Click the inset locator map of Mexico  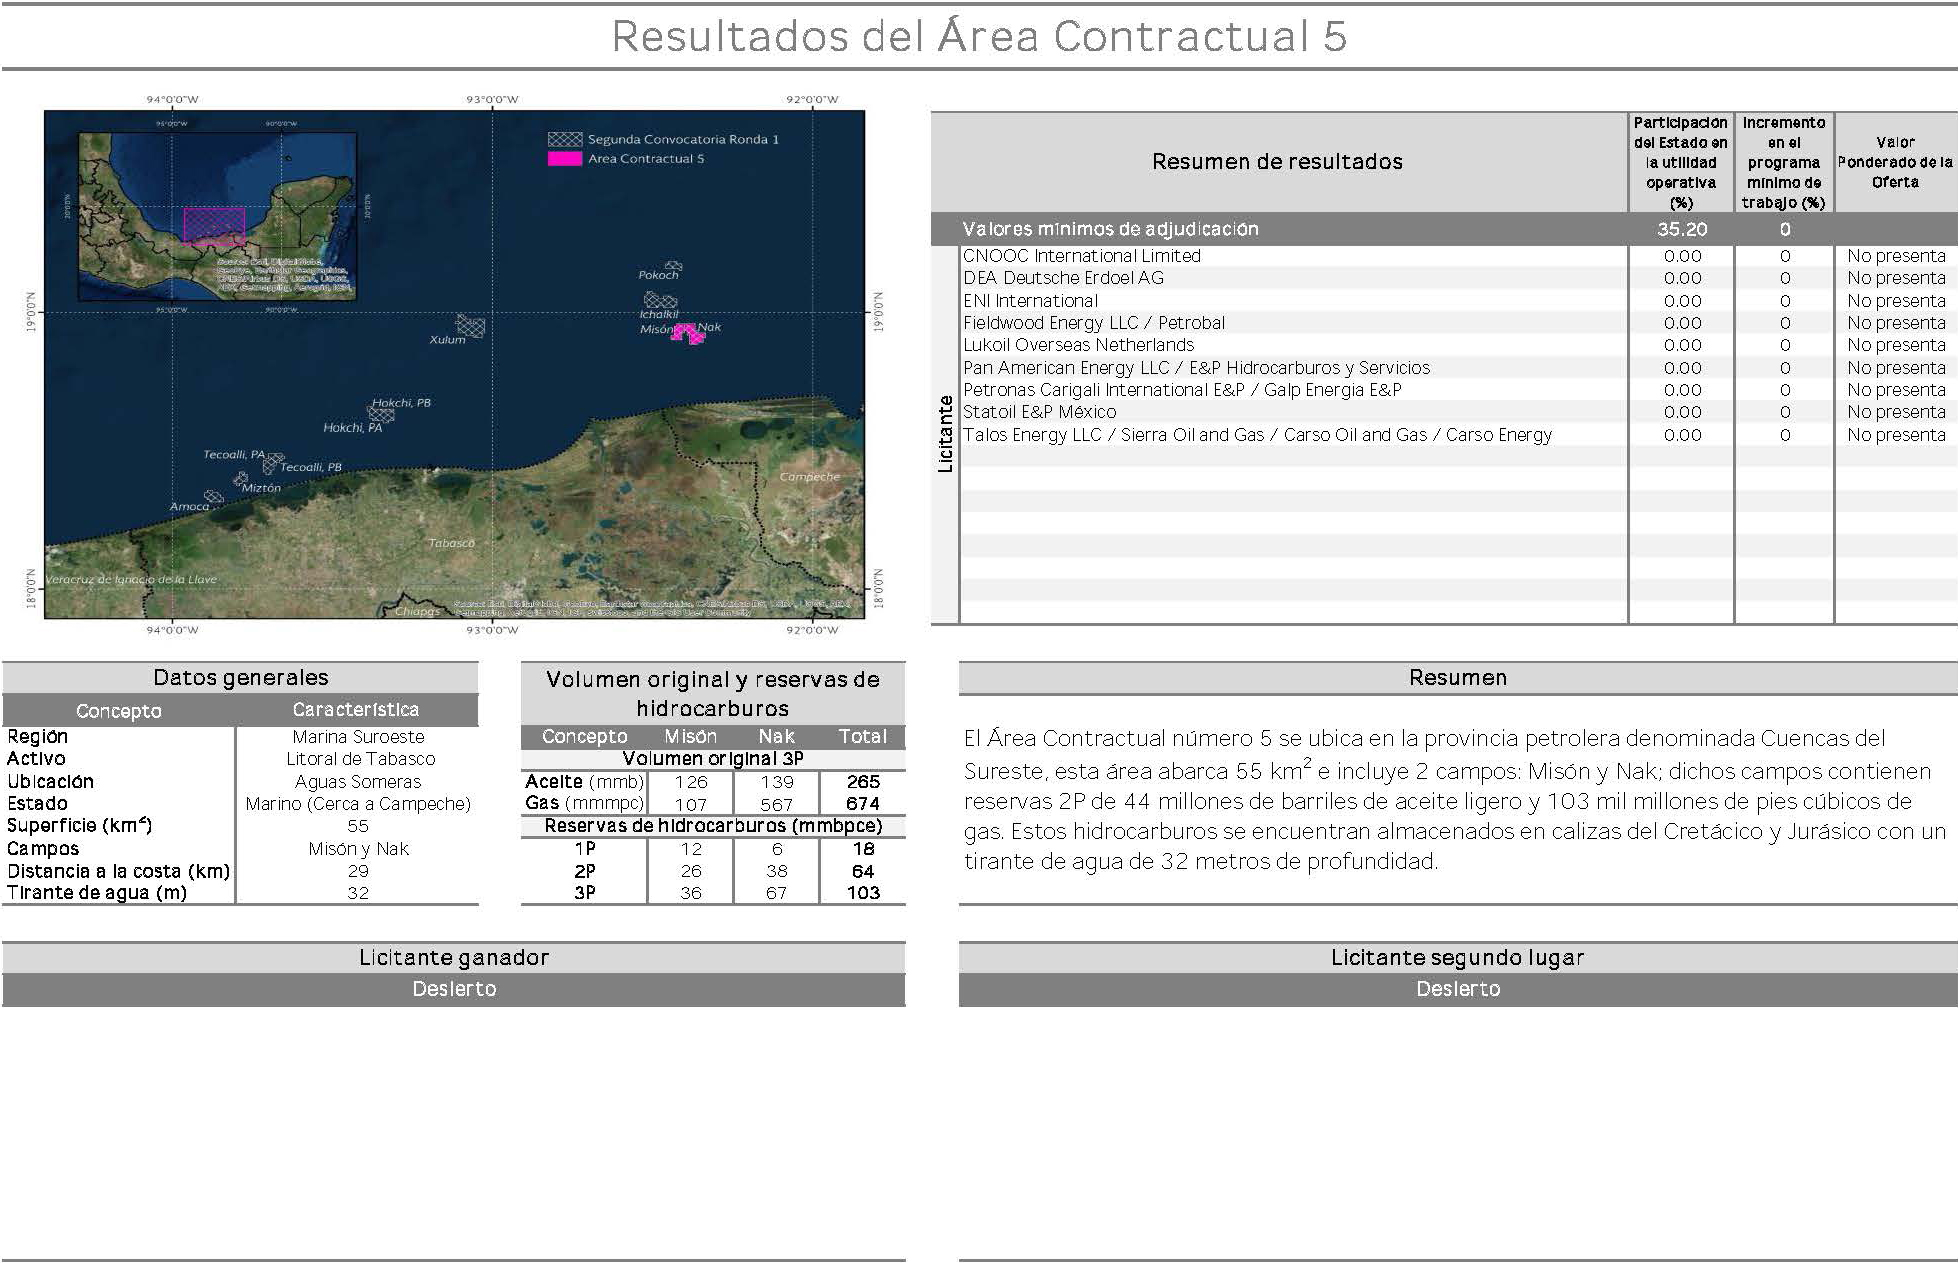pos(217,215)
